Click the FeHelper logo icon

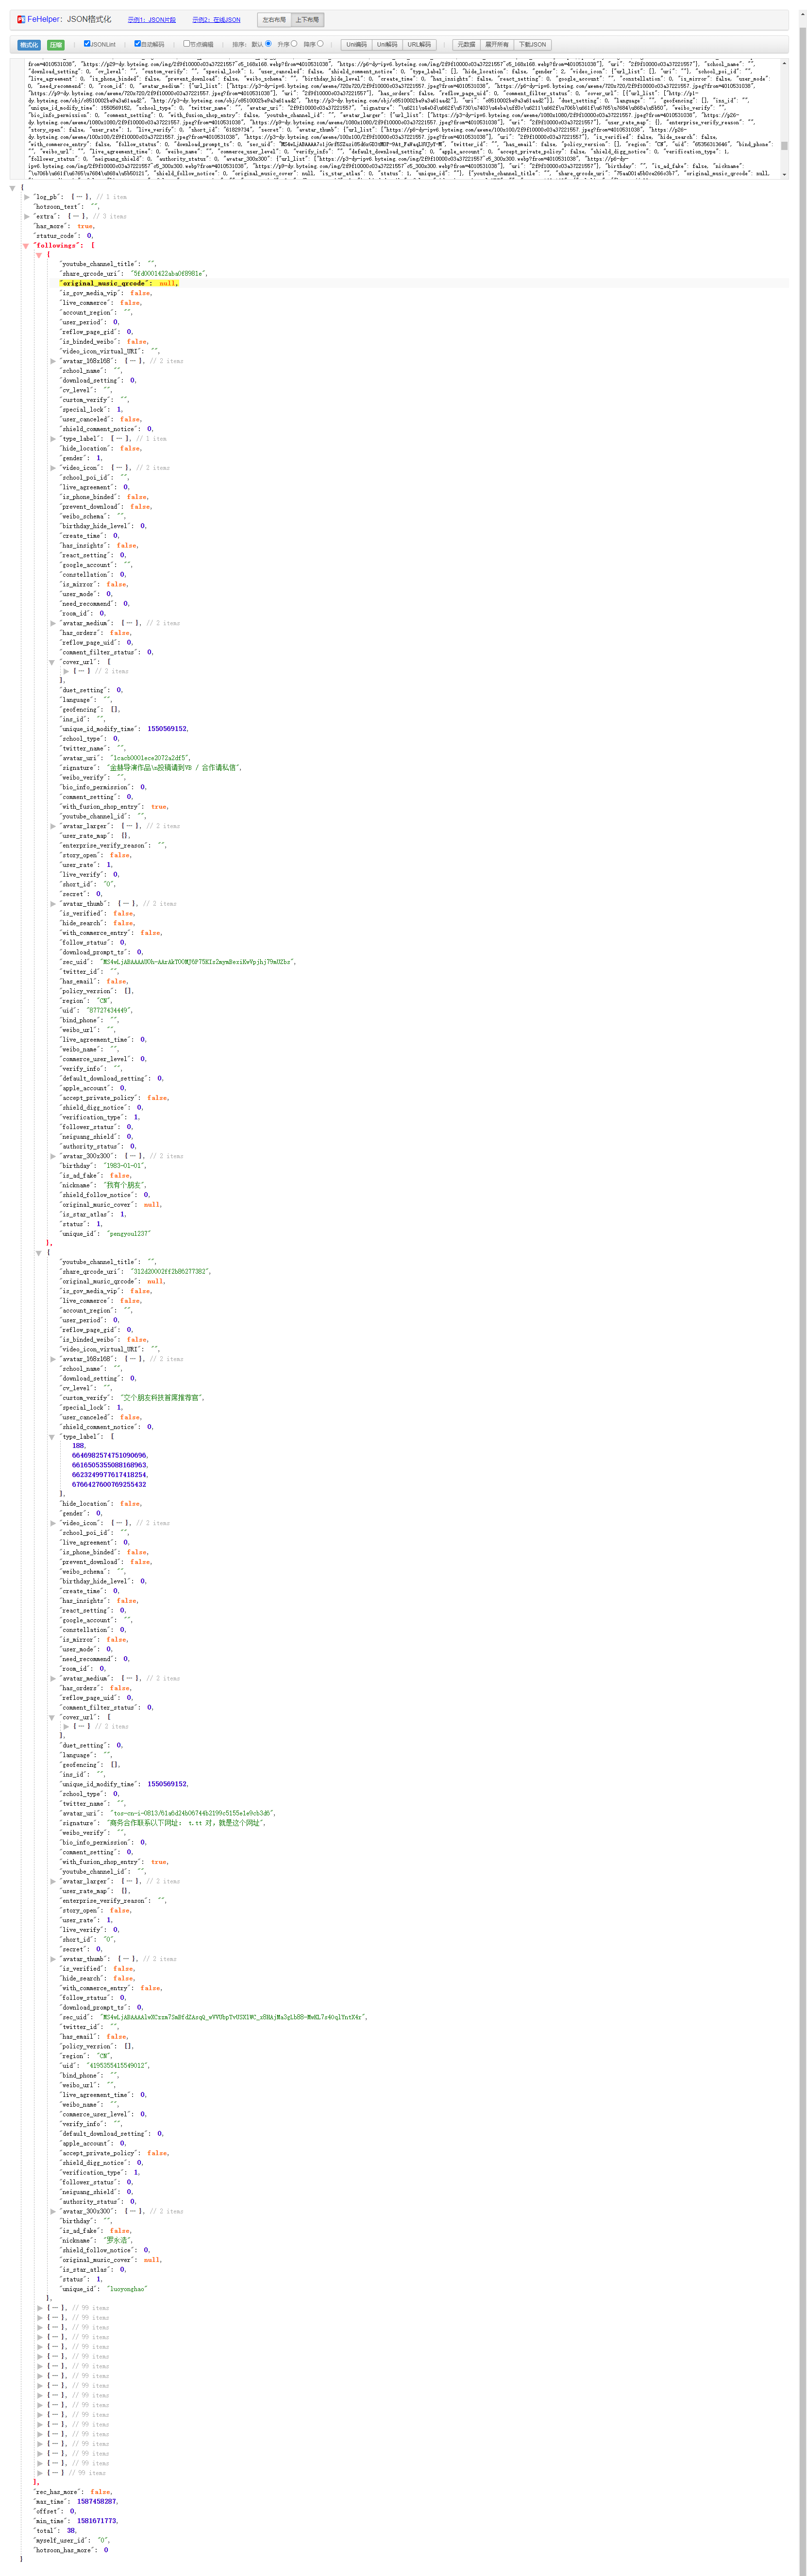tap(21, 19)
